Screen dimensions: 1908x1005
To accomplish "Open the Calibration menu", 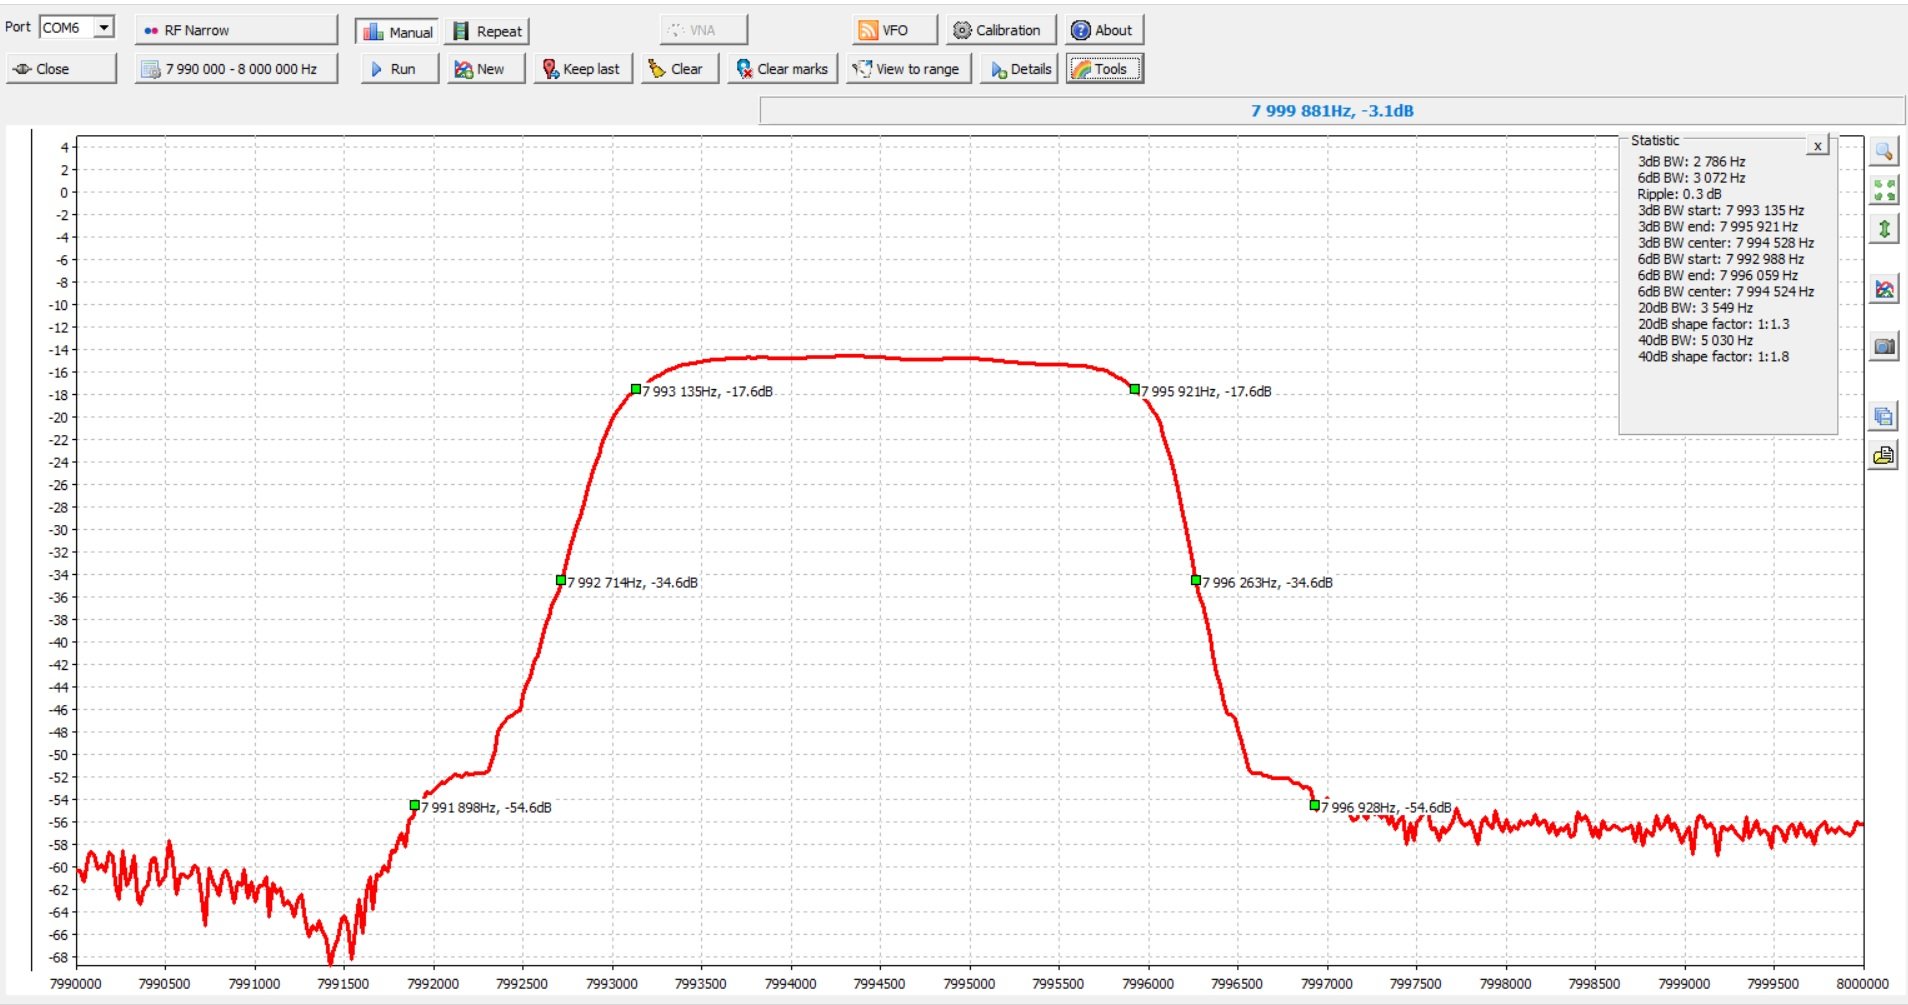I will click(x=999, y=30).
